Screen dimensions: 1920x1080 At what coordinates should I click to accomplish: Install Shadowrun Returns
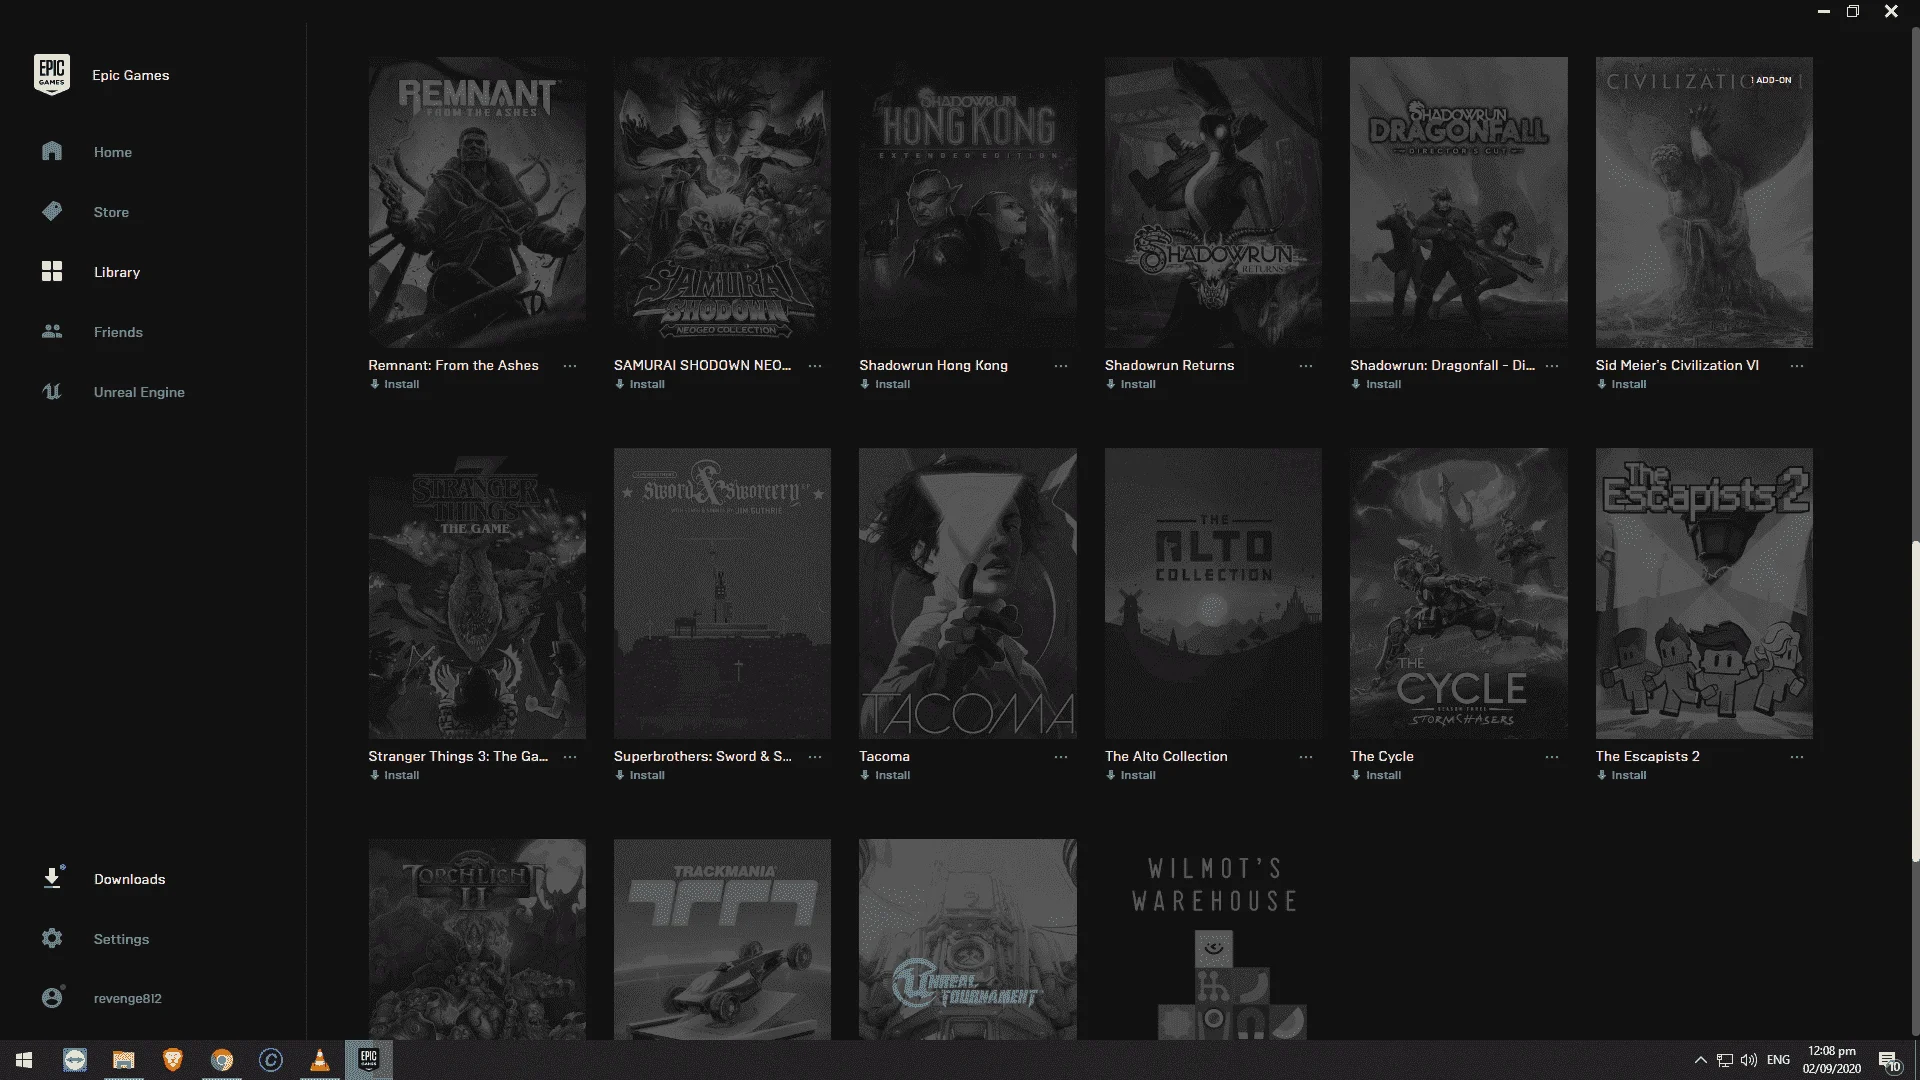coord(1131,384)
